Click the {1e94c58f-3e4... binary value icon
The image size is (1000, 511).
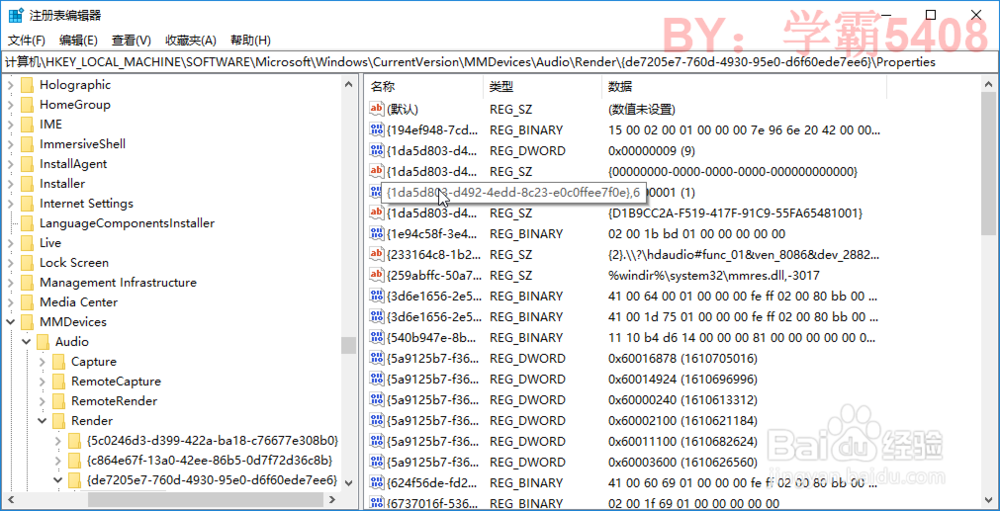pos(377,233)
